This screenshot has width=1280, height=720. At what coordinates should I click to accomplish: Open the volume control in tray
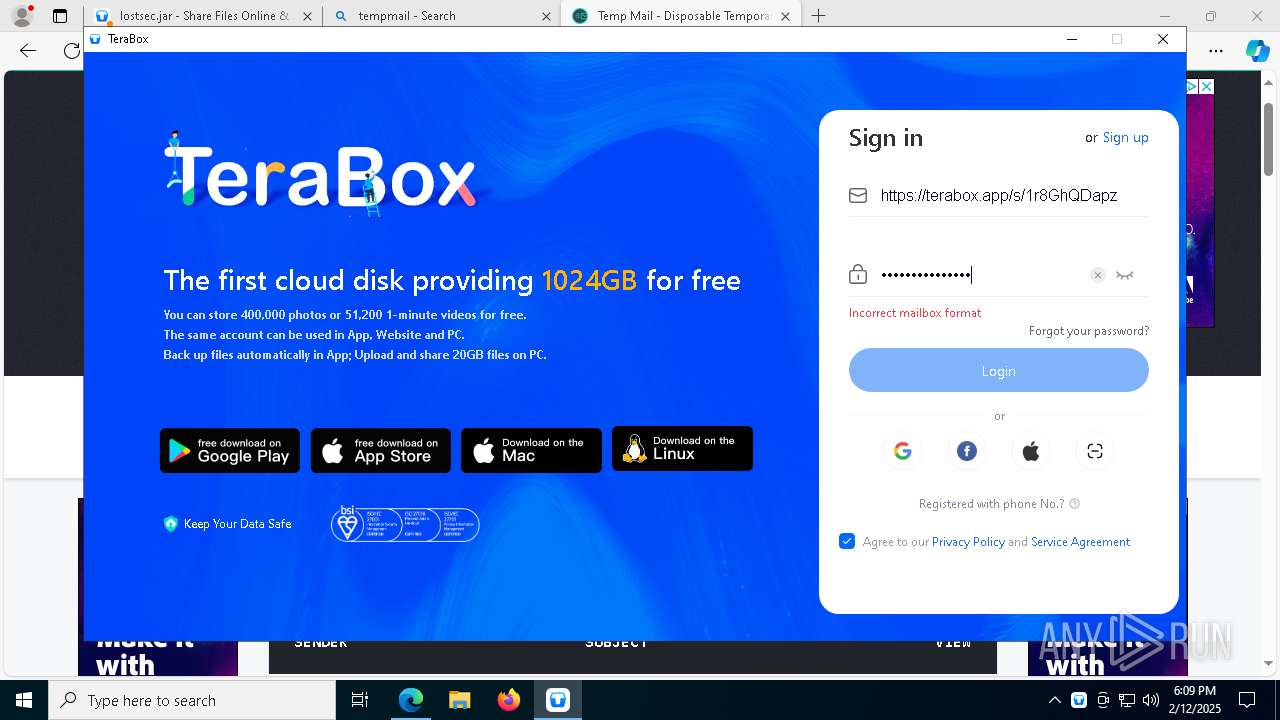tap(1151, 700)
